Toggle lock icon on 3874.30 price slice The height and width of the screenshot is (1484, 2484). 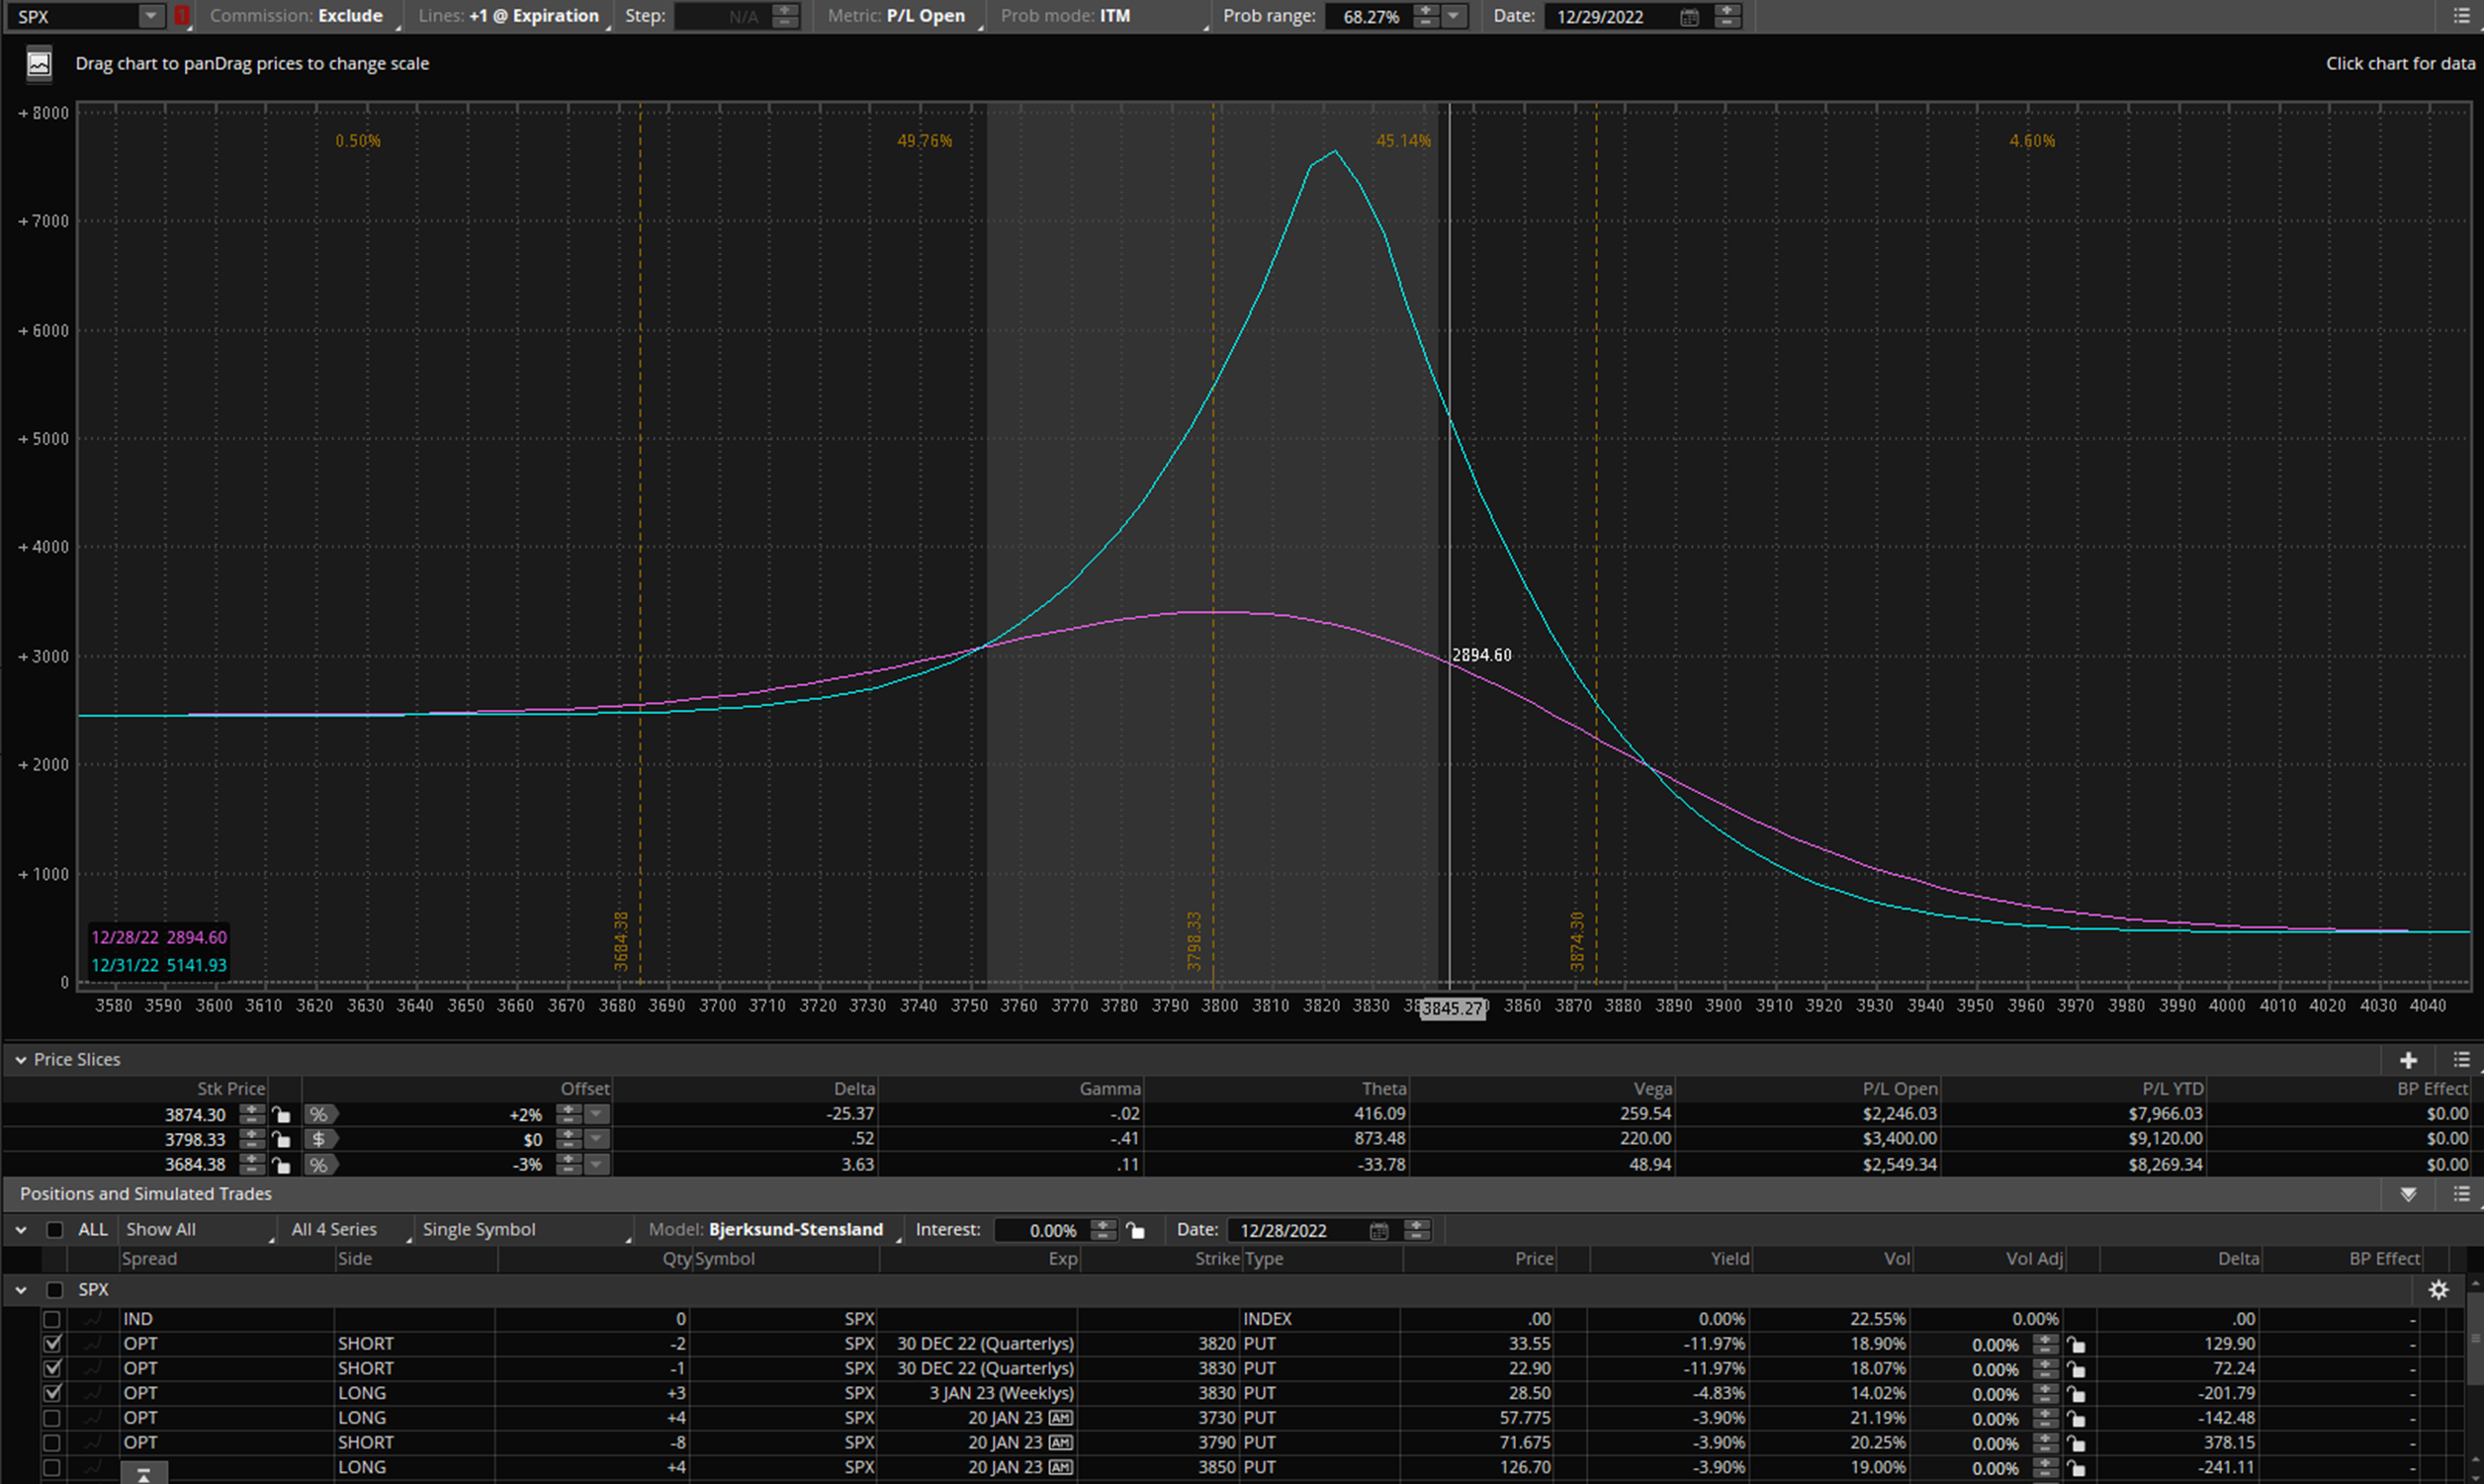282,1115
